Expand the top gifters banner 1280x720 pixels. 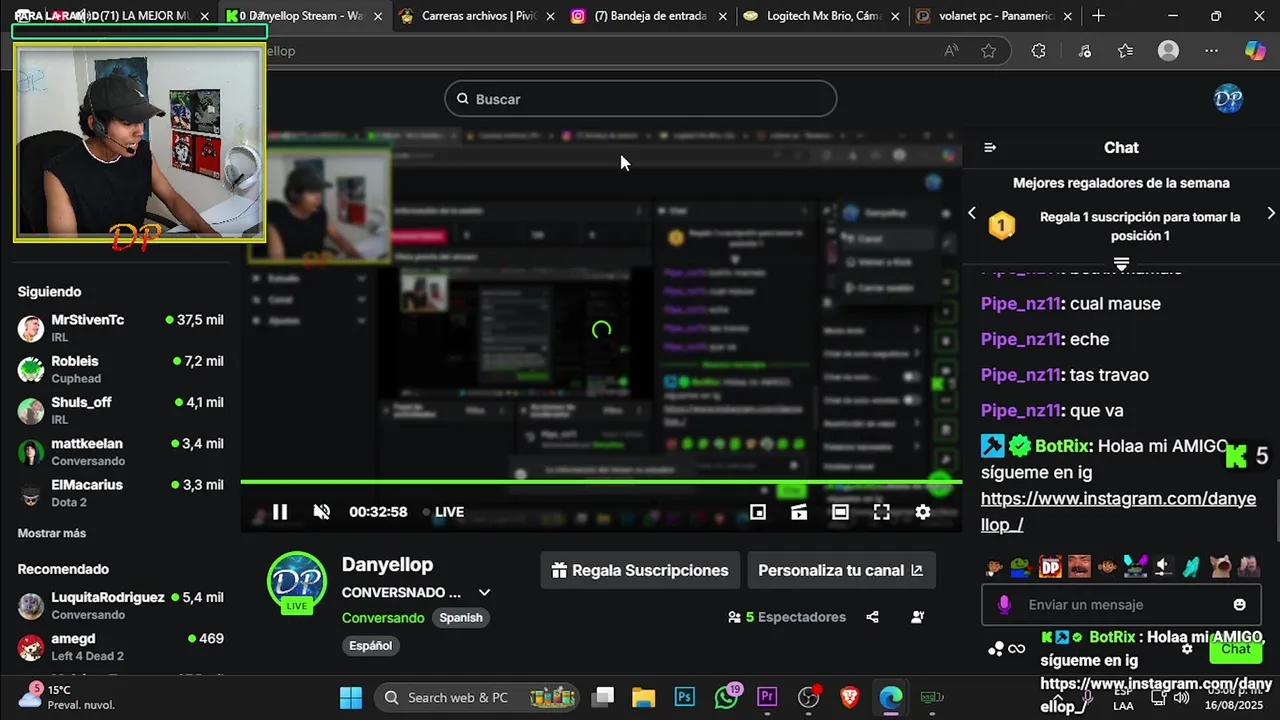(1121, 264)
